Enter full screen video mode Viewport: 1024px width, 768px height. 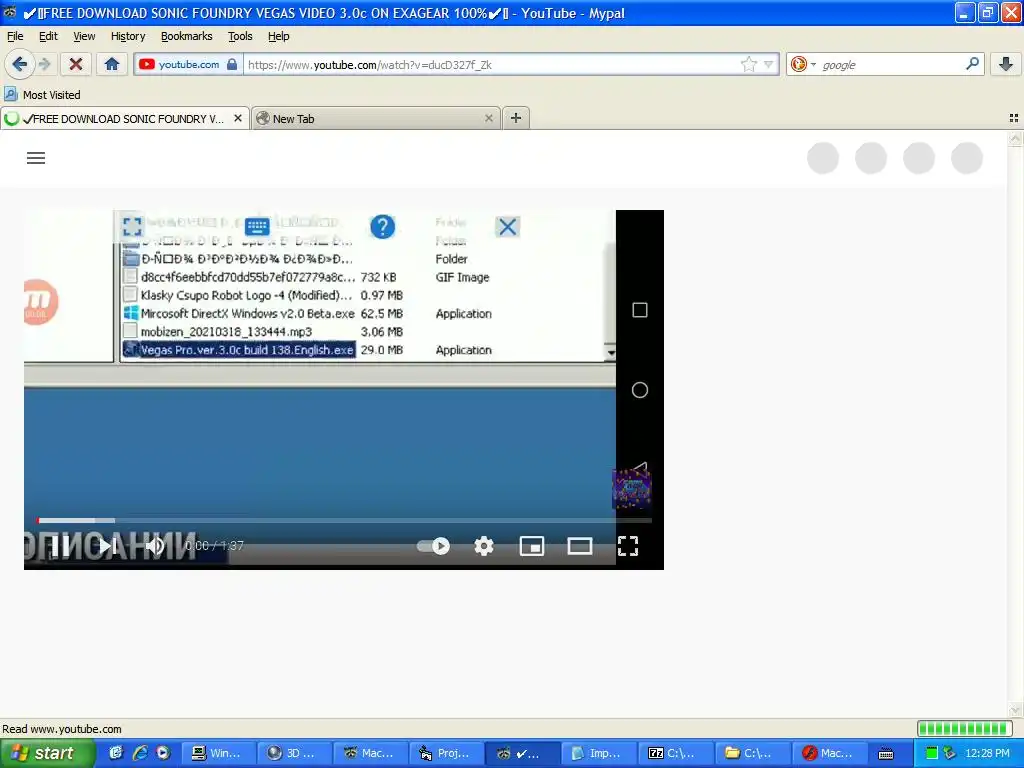point(628,546)
